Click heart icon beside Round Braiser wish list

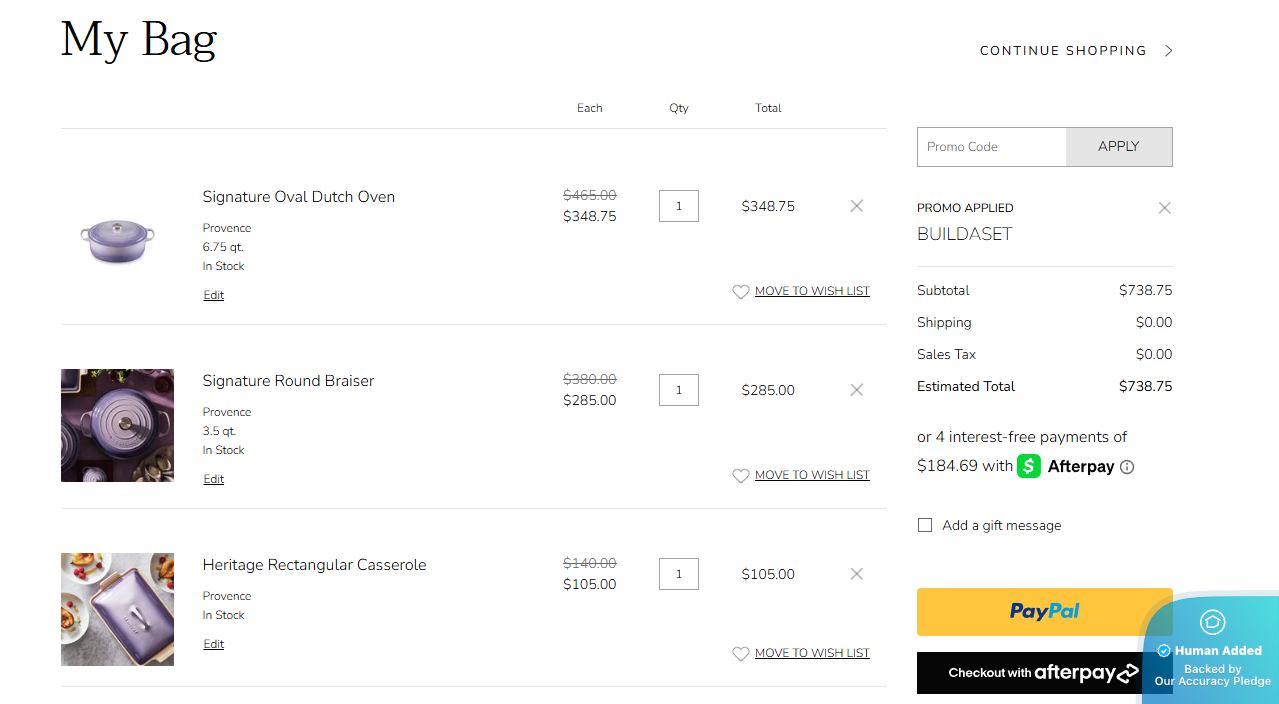click(x=741, y=476)
